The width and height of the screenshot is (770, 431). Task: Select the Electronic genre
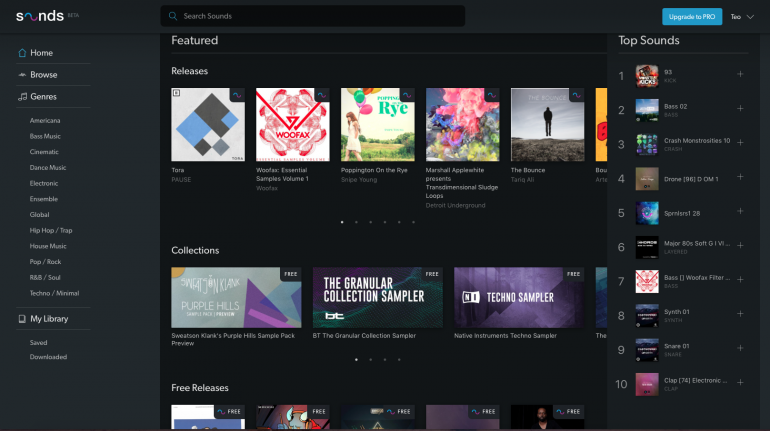[x=44, y=183]
